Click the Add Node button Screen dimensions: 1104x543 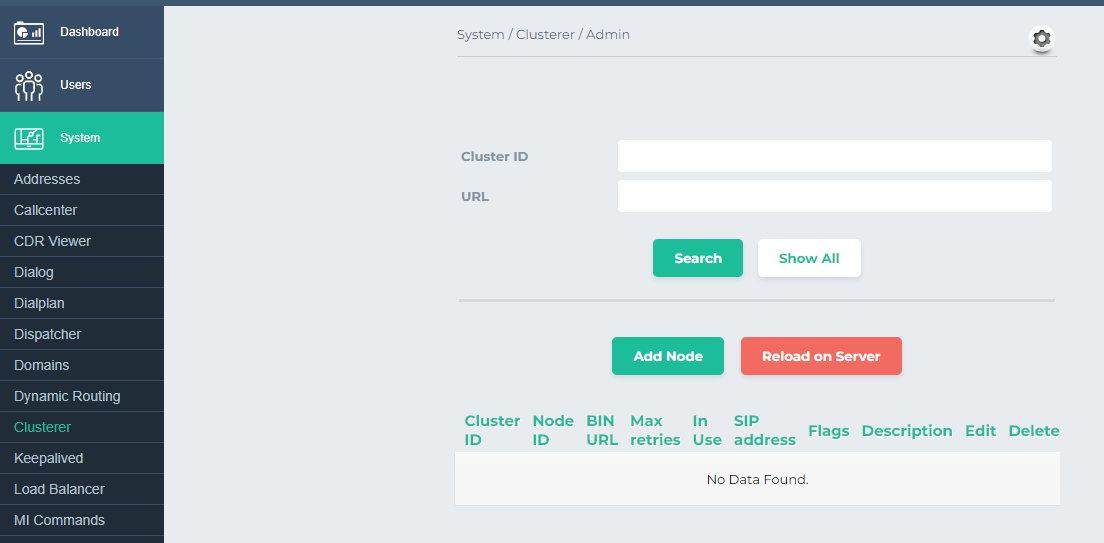[x=667, y=356]
